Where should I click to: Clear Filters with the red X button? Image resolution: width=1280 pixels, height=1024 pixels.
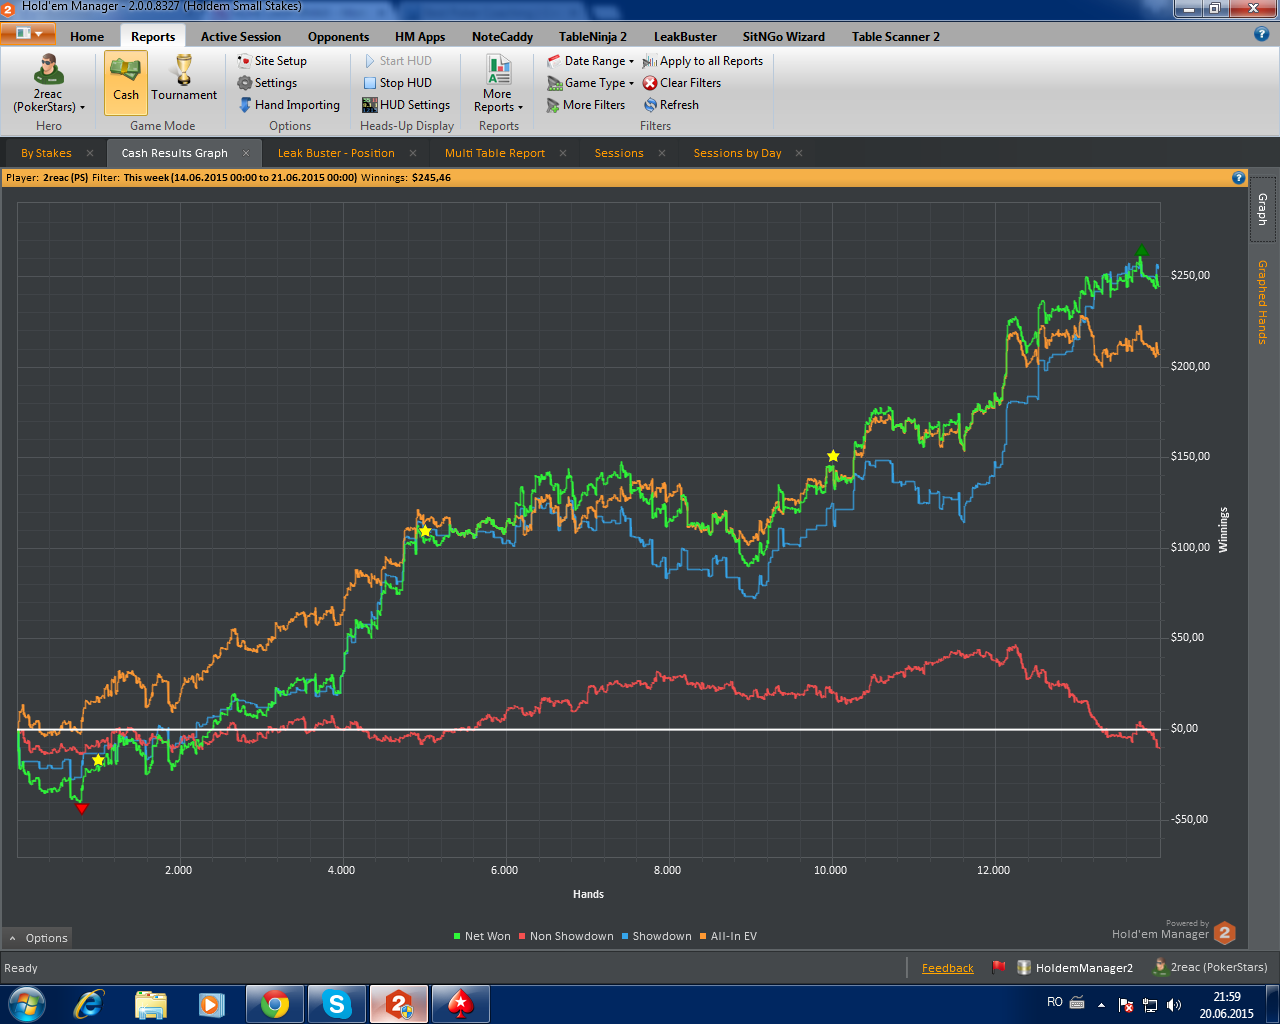point(682,83)
